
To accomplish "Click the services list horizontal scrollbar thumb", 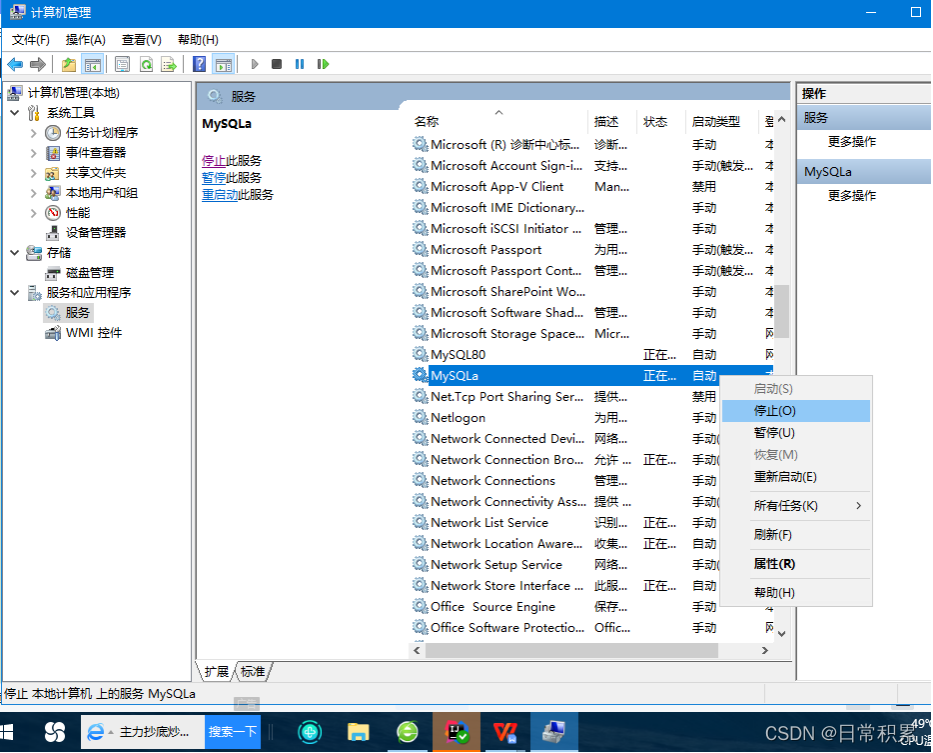I will (572, 651).
